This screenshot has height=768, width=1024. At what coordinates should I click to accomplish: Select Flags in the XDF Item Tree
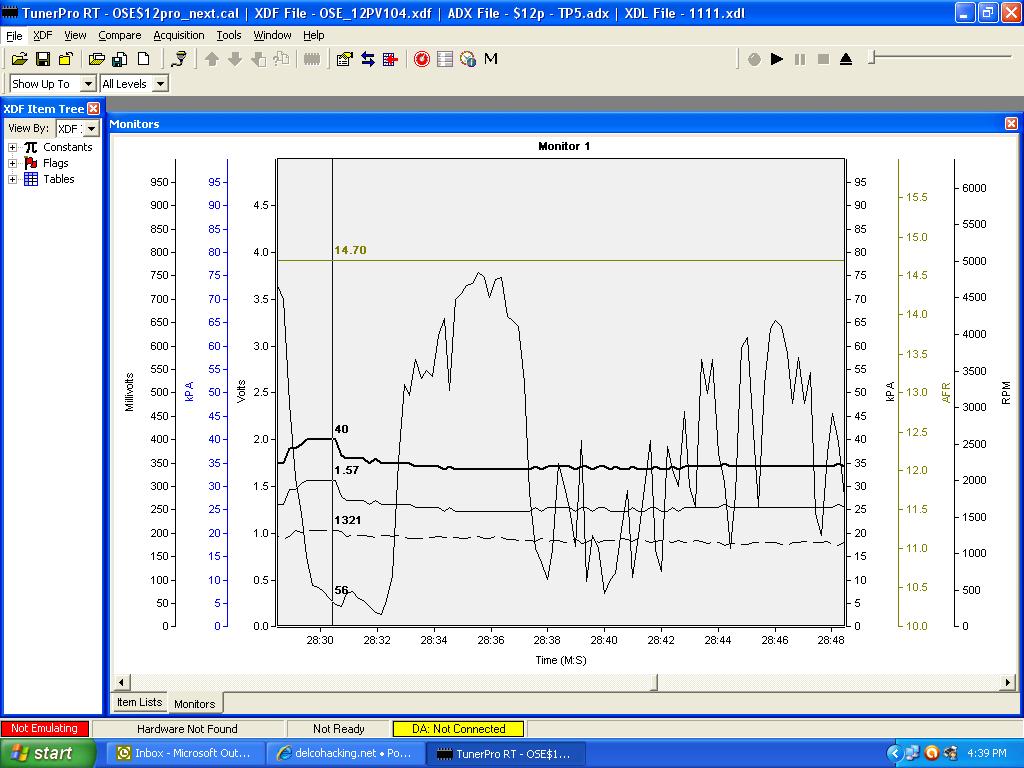[x=56, y=163]
